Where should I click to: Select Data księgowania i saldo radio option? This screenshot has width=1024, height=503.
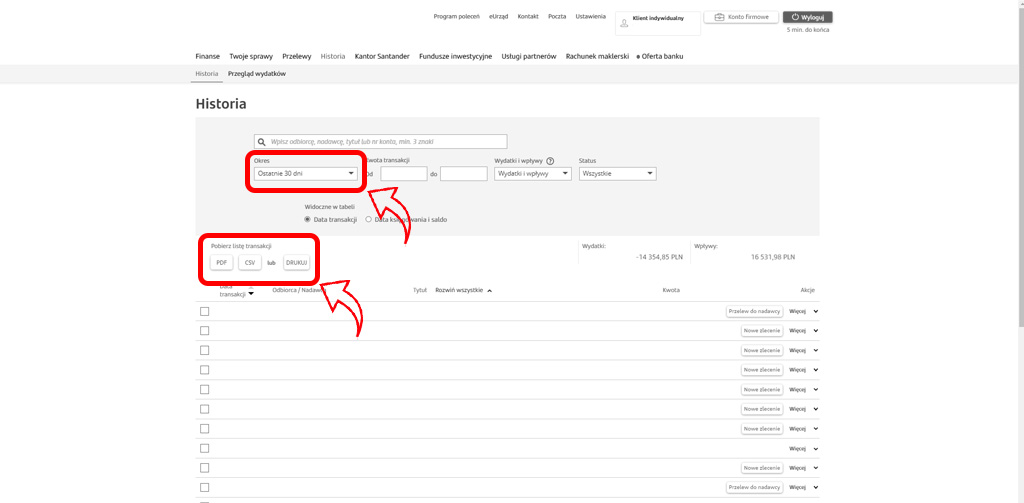tap(369, 219)
